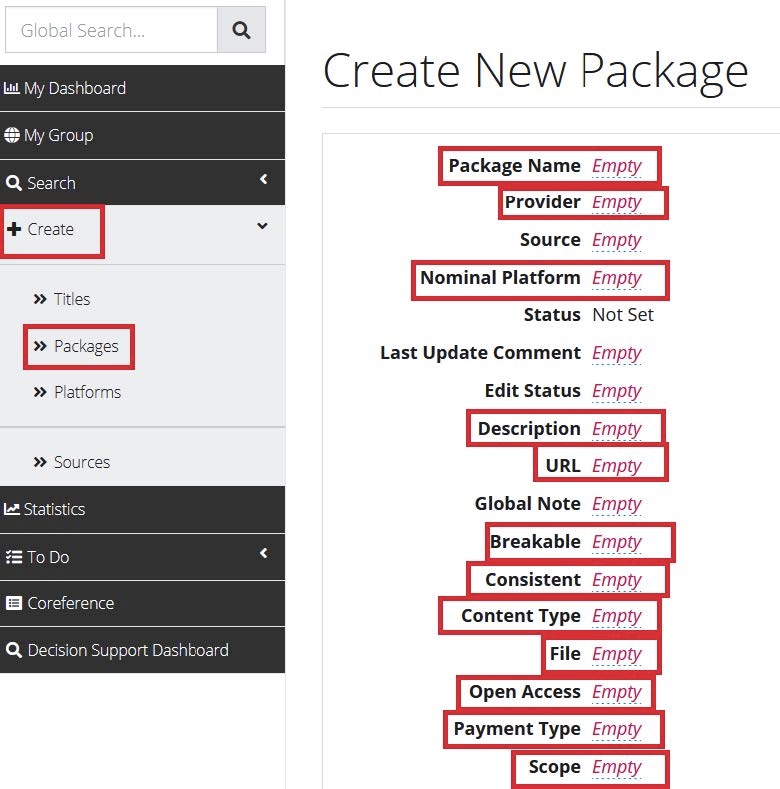Click the magnifier search button icon

[241, 30]
